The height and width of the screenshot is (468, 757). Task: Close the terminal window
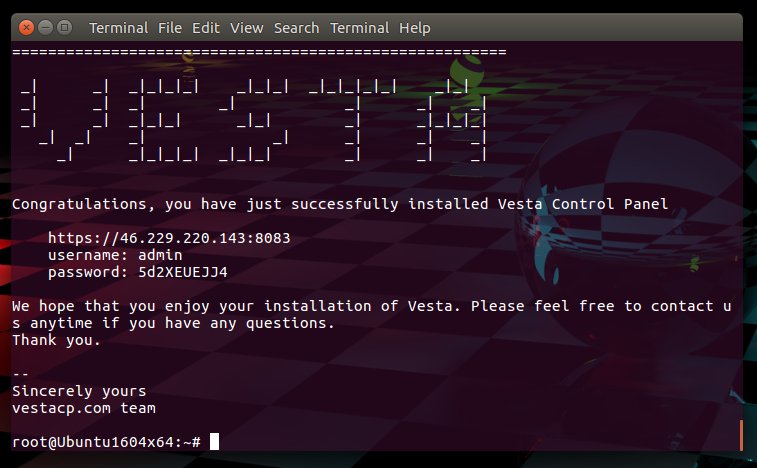pos(27,28)
